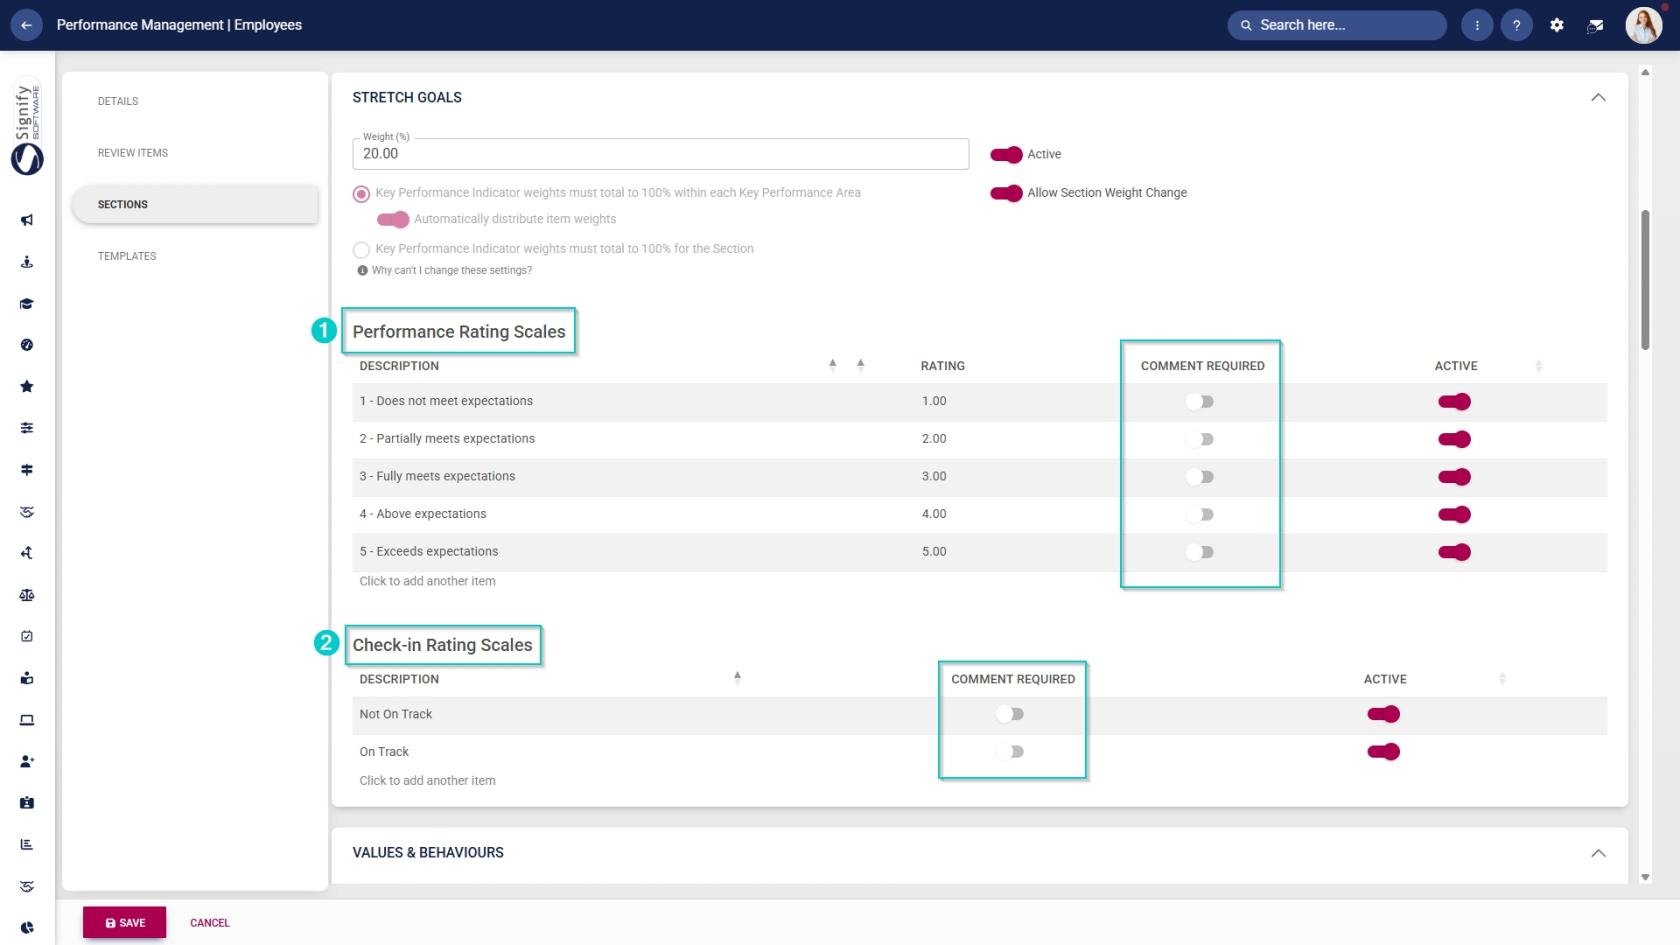
Task: Sort Performance Rating Scales by Description
Action: point(832,365)
